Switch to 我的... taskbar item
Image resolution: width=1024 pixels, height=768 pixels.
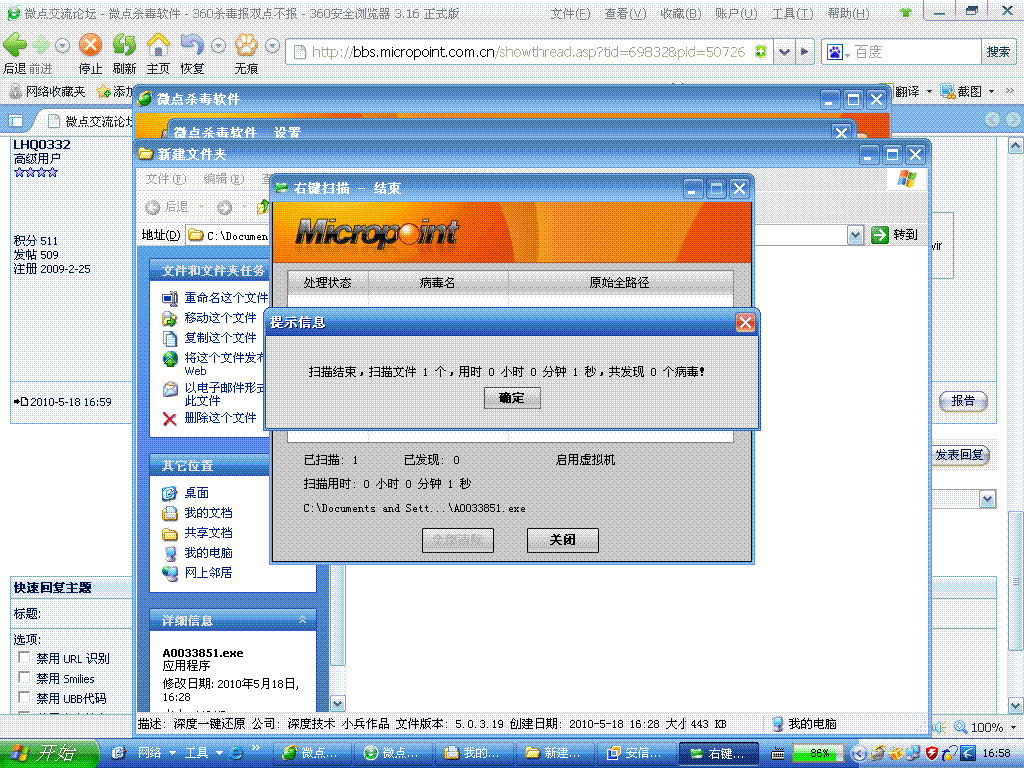point(474,754)
